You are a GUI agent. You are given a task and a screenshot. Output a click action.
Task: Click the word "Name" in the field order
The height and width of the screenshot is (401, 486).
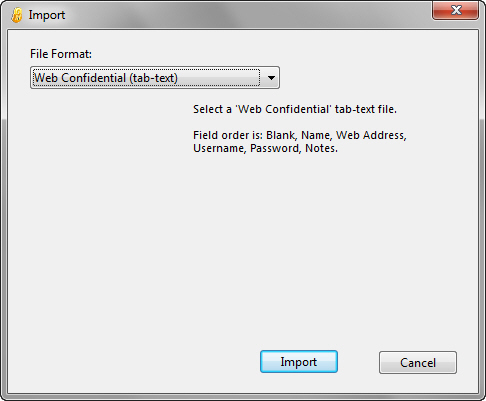click(x=315, y=135)
